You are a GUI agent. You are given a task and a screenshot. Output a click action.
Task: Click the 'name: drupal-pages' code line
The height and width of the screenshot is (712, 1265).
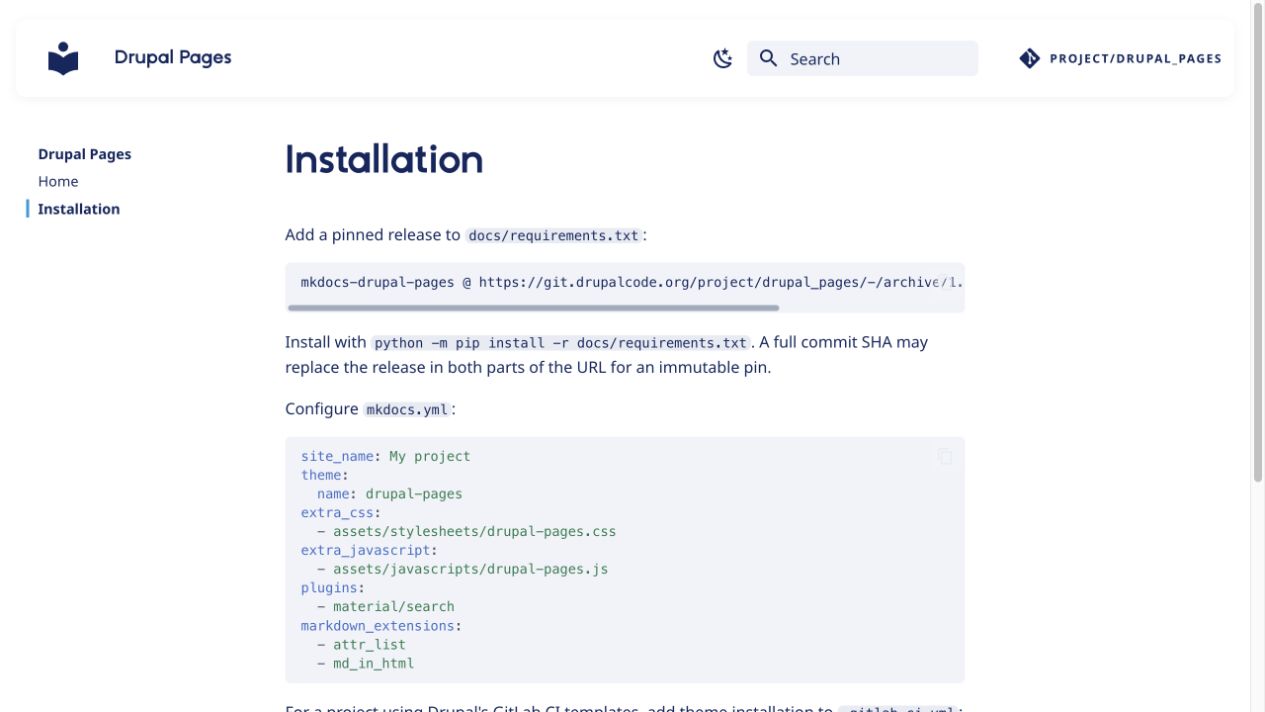pos(390,494)
